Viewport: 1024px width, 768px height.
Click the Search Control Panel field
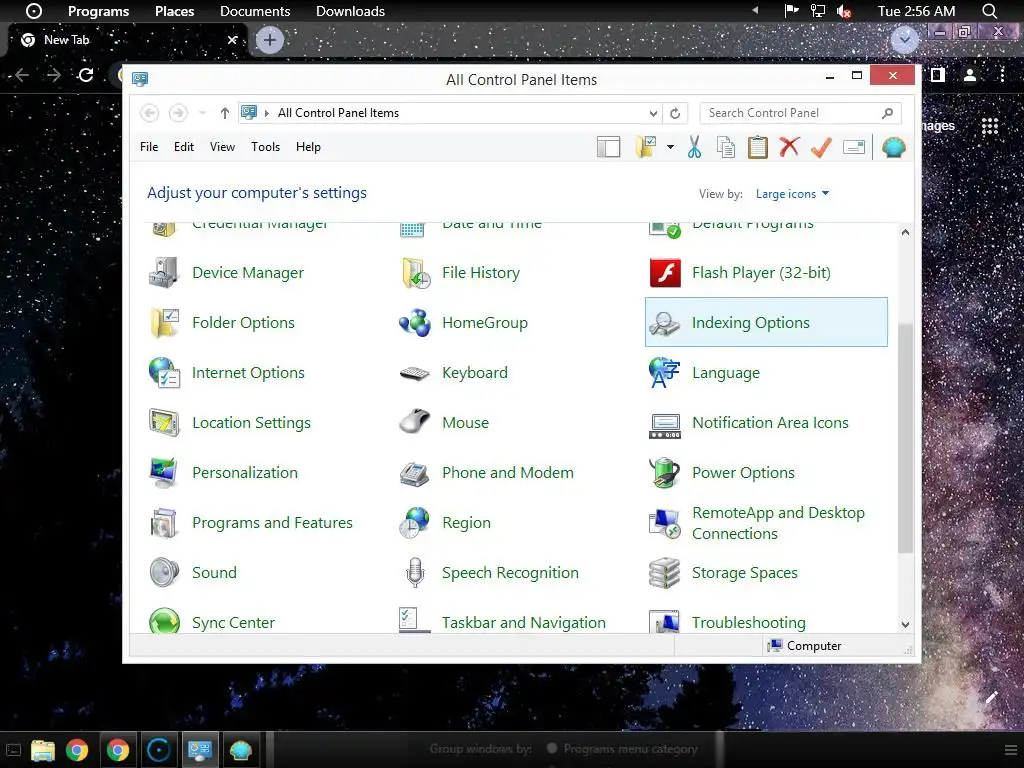point(801,113)
